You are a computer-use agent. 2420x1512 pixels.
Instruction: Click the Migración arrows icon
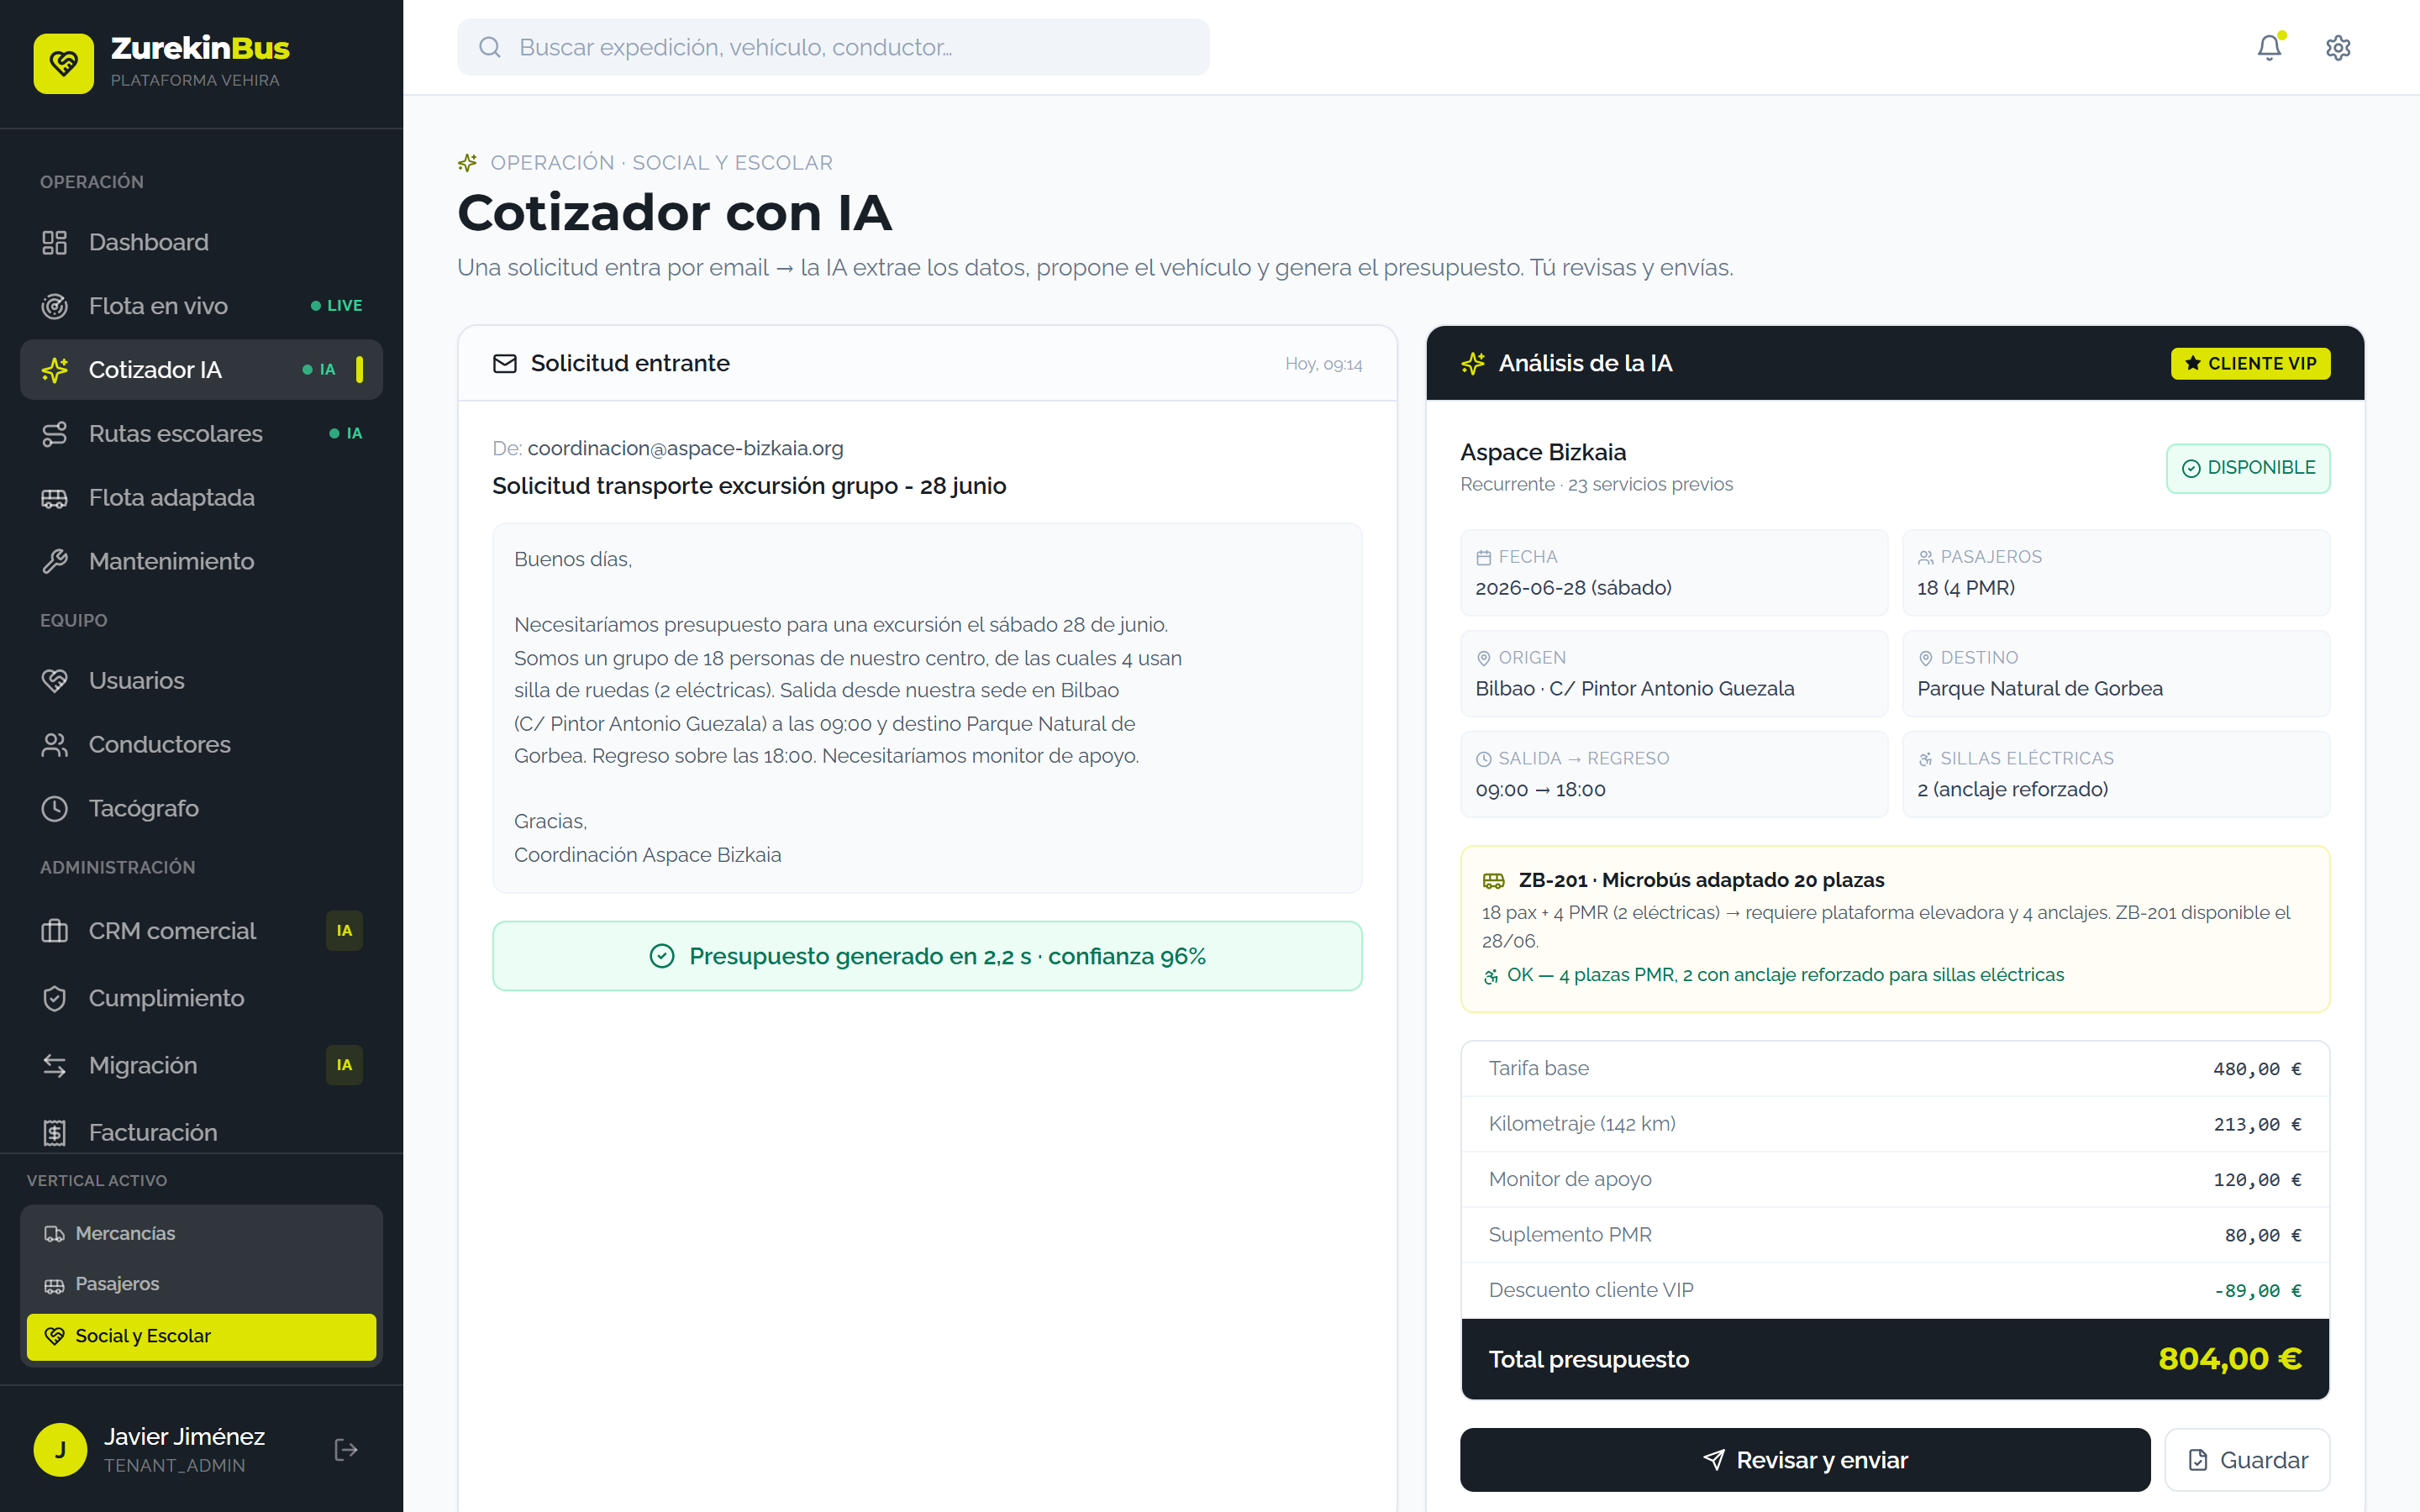coord(55,1065)
